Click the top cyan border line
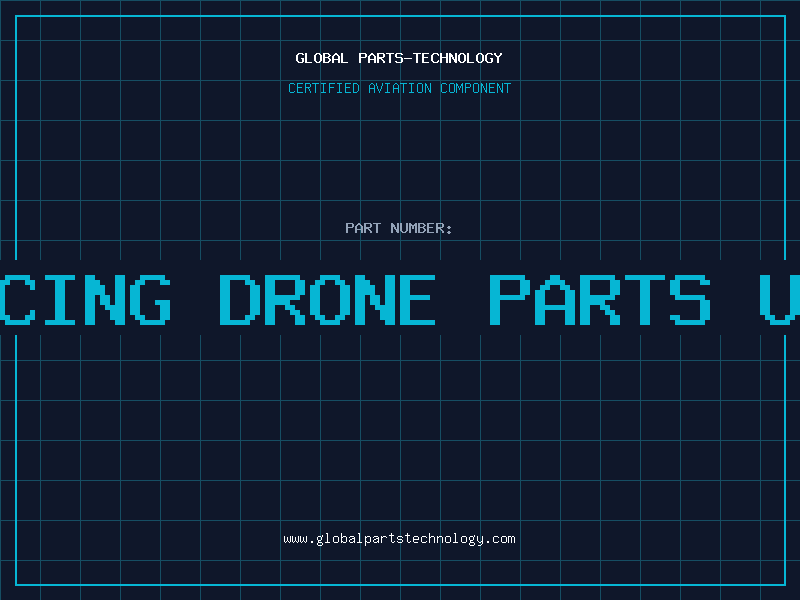Viewport: 800px width, 600px height. [x=400, y=16]
